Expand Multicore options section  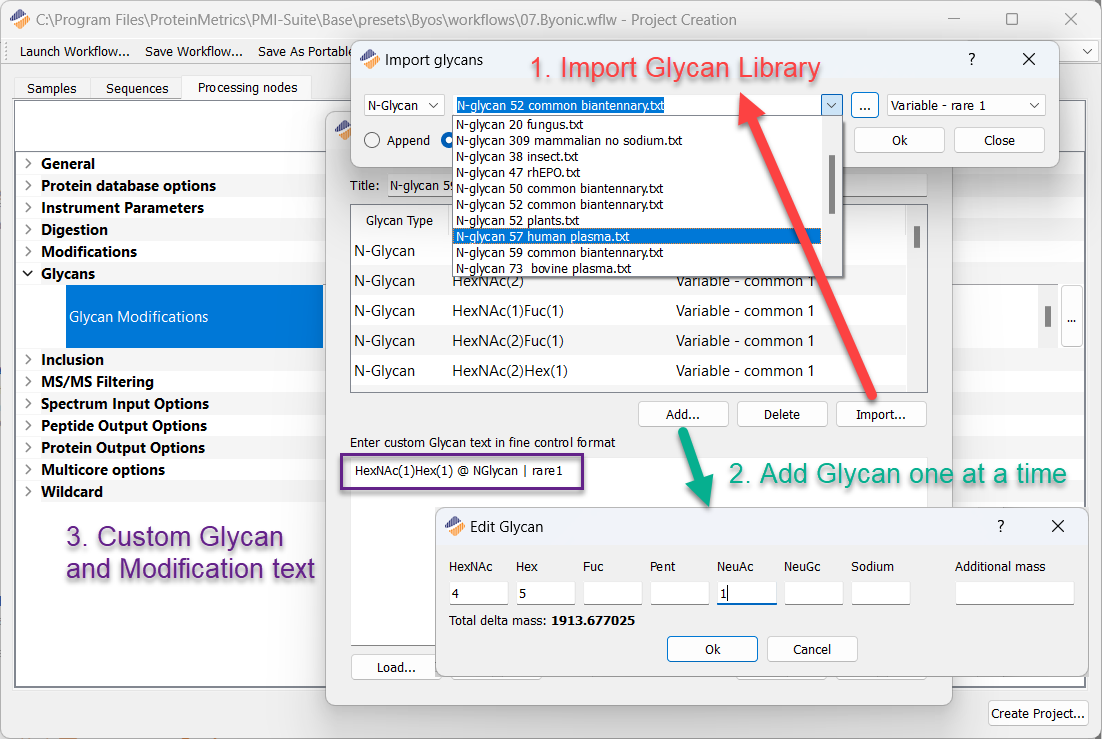(28, 469)
